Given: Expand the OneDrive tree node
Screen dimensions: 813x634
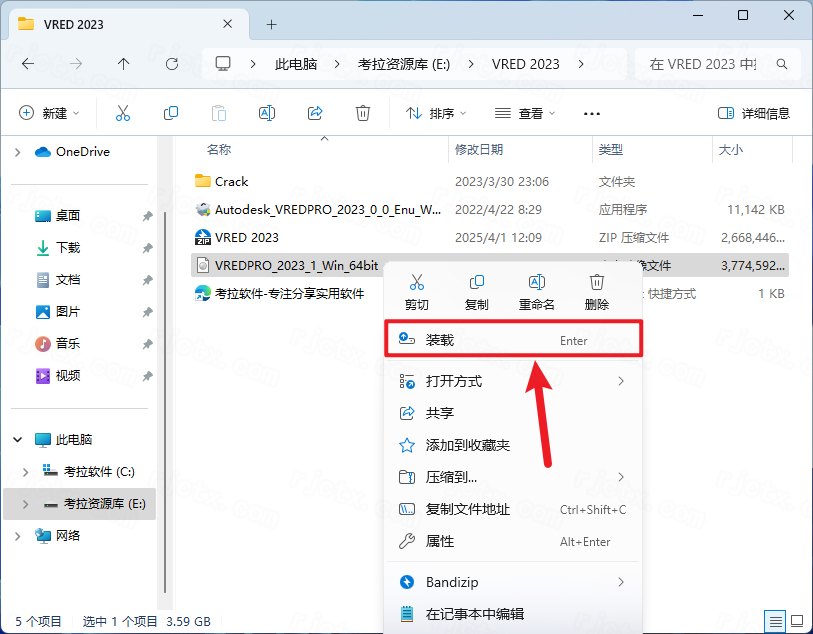Looking at the screenshot, I should tap(17, 152).
